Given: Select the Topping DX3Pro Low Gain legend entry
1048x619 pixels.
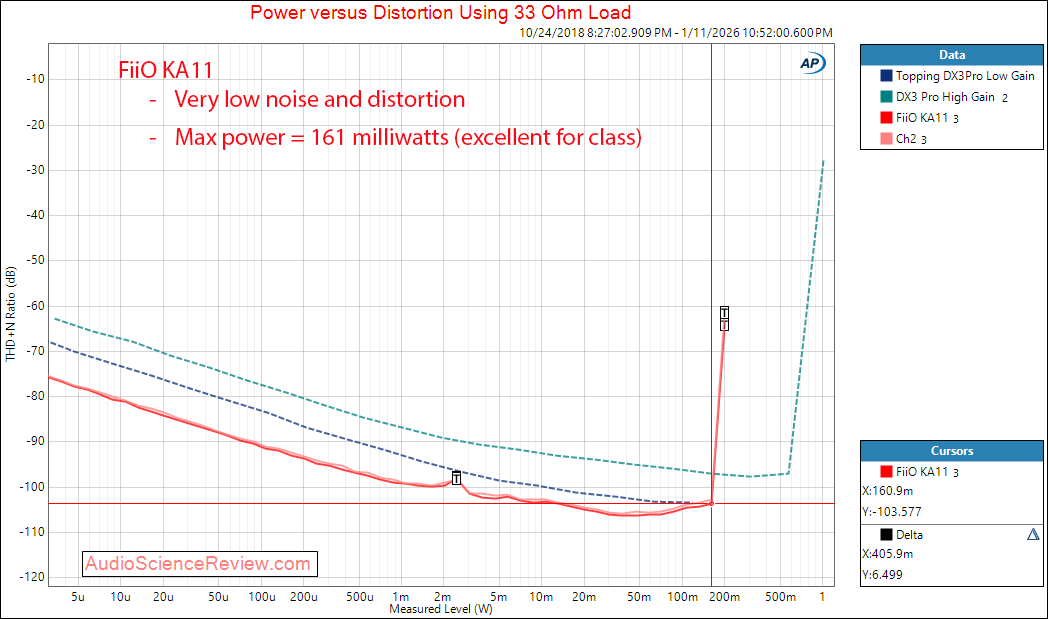Looking at the screenshot, I should pyautogui.click(x=957, y=76).
